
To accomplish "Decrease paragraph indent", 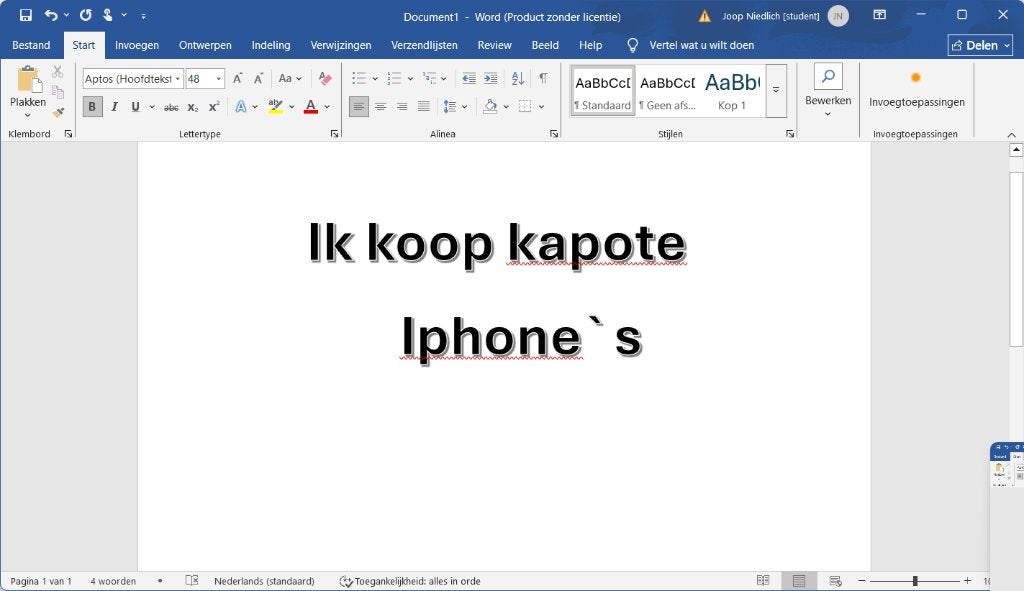I will point(469,79).
